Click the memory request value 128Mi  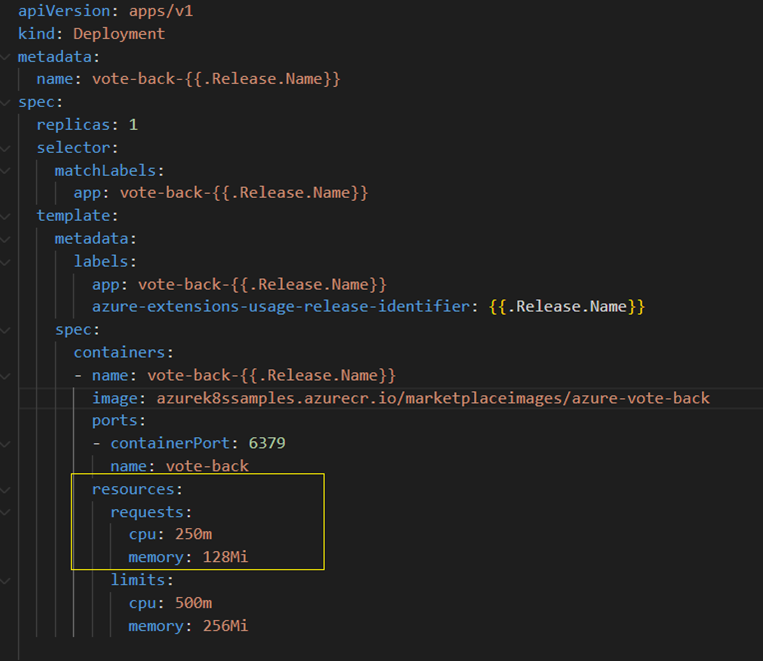[x=225, y=557]
